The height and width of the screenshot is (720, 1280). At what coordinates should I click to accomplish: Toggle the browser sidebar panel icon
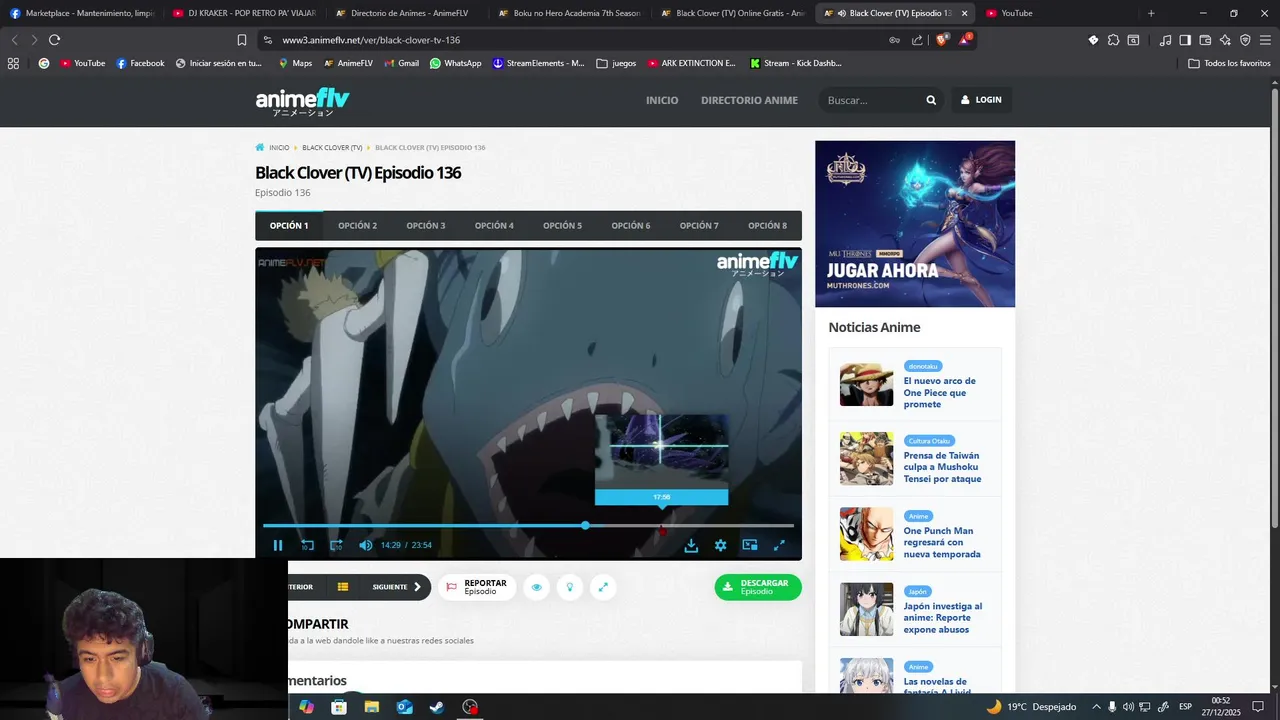[1185, 40]
